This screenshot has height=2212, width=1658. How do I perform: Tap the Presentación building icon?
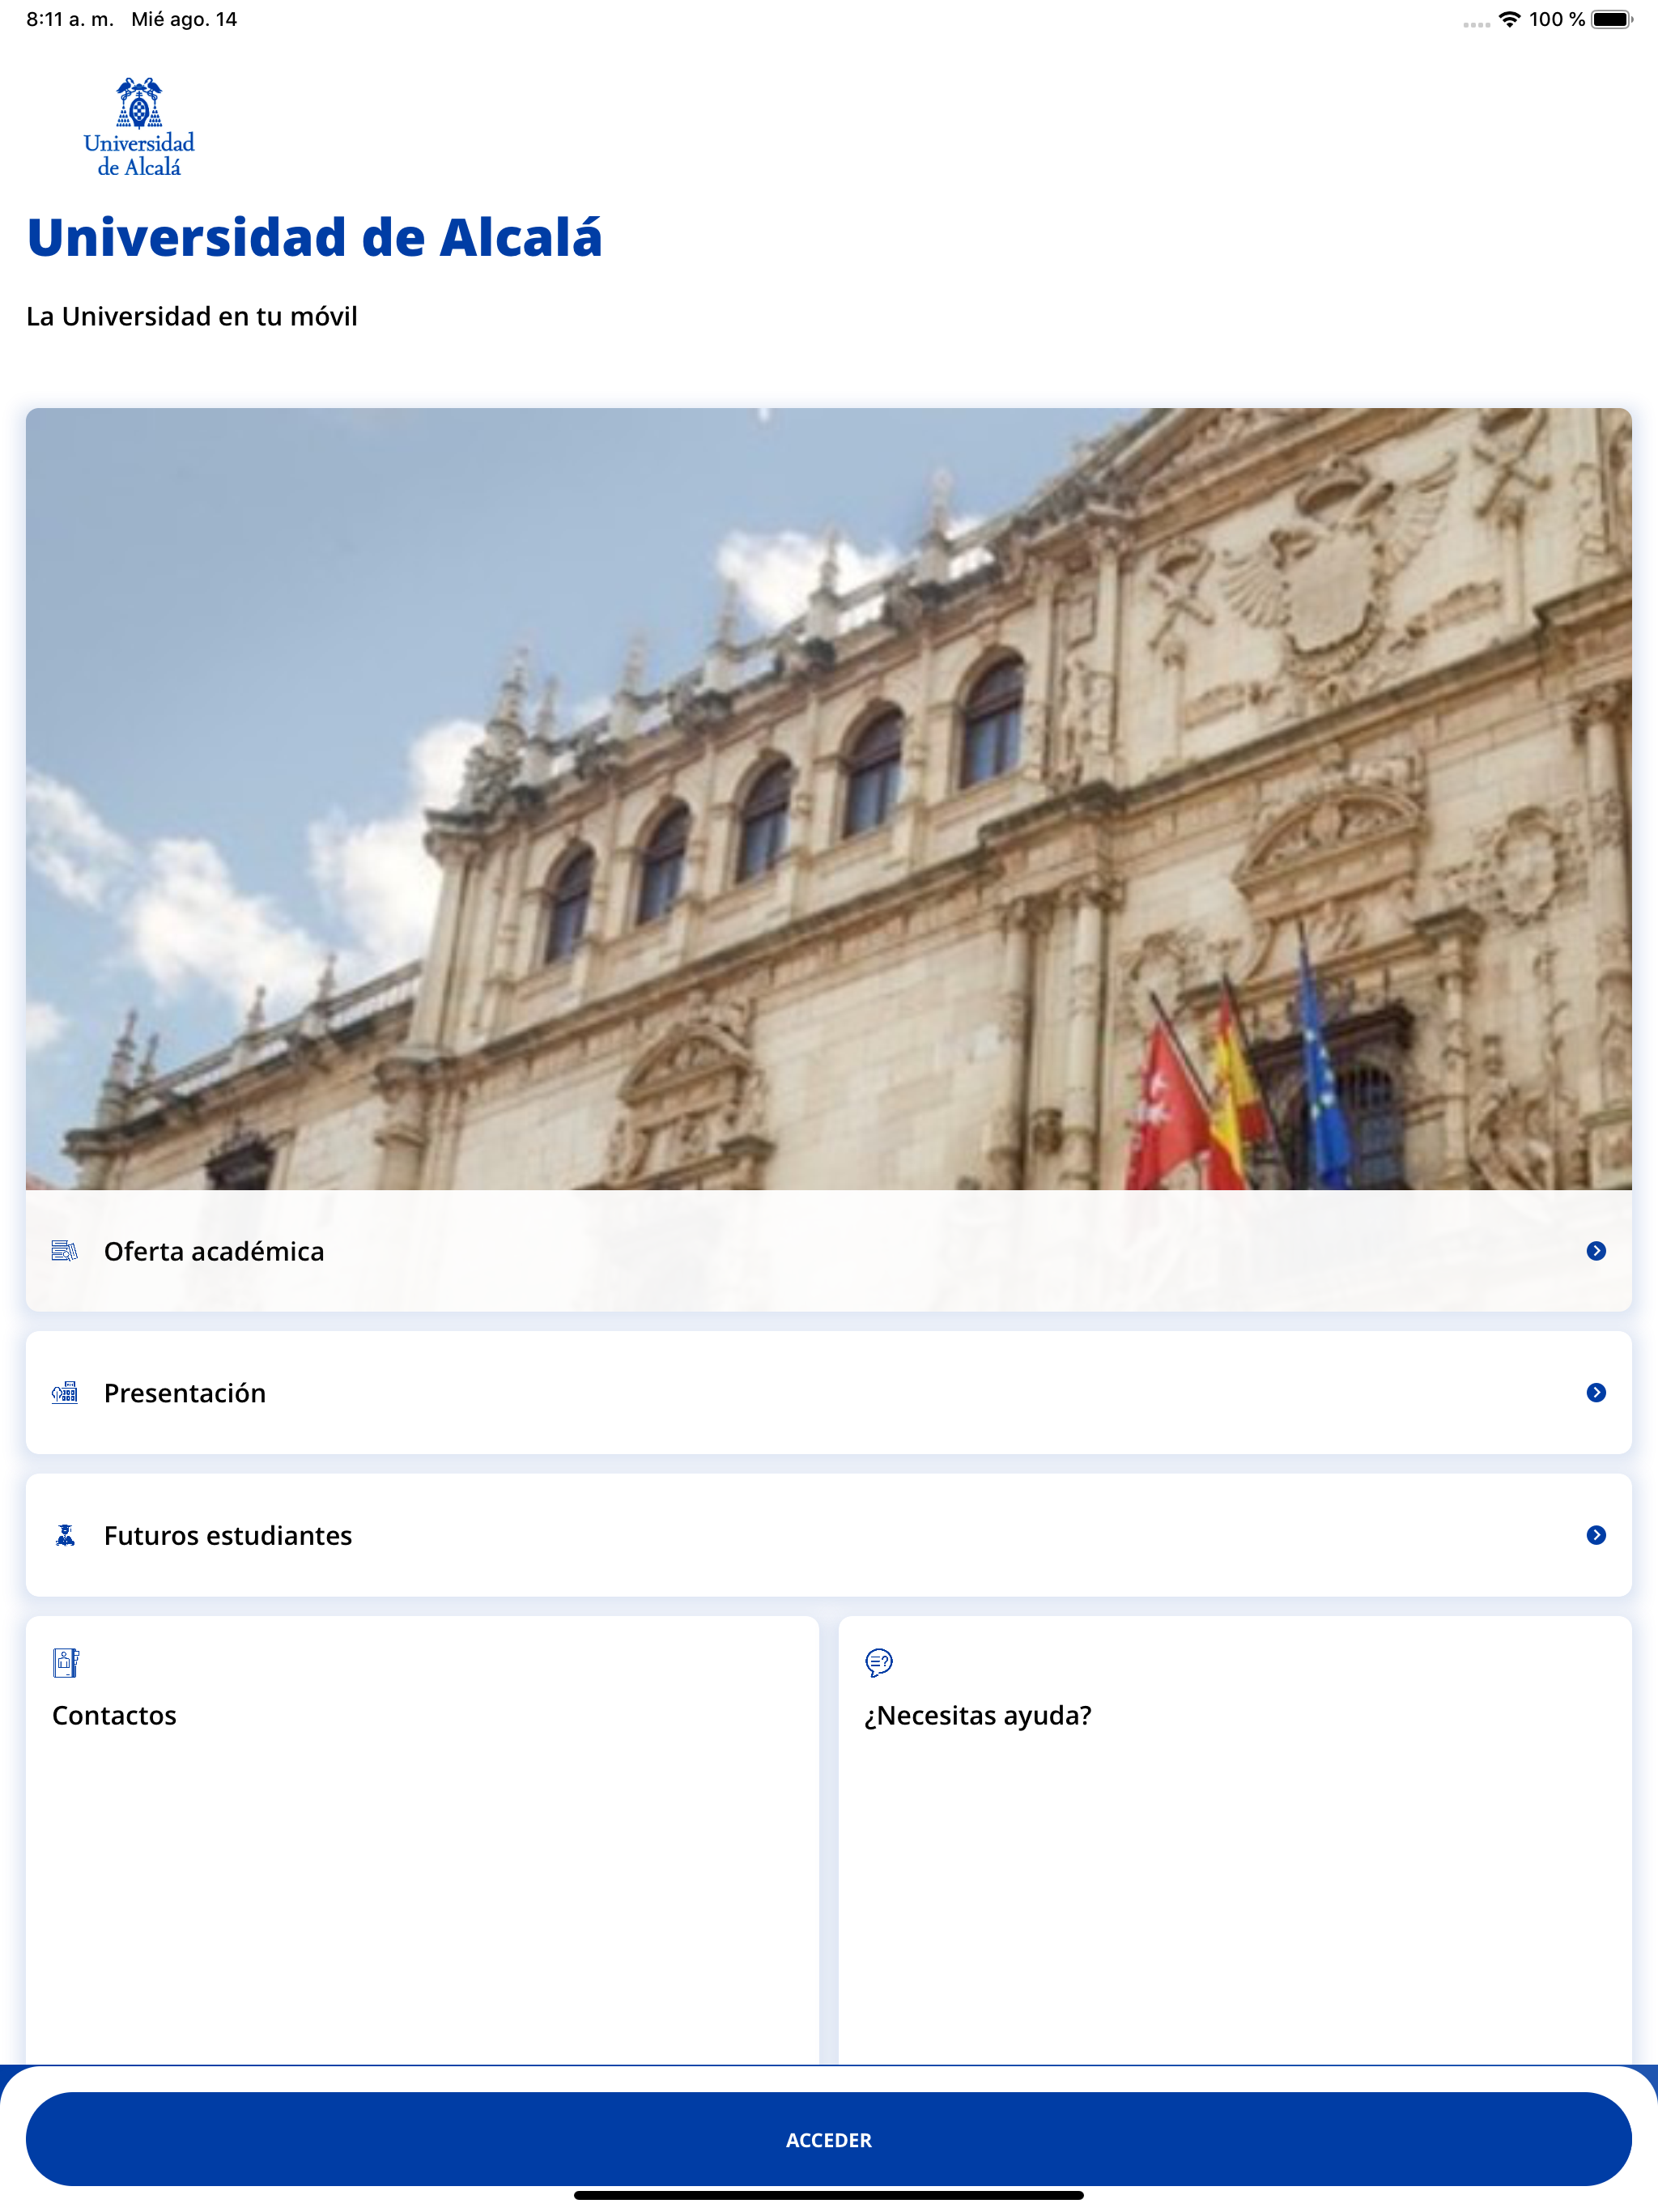tap(65, 1392)
